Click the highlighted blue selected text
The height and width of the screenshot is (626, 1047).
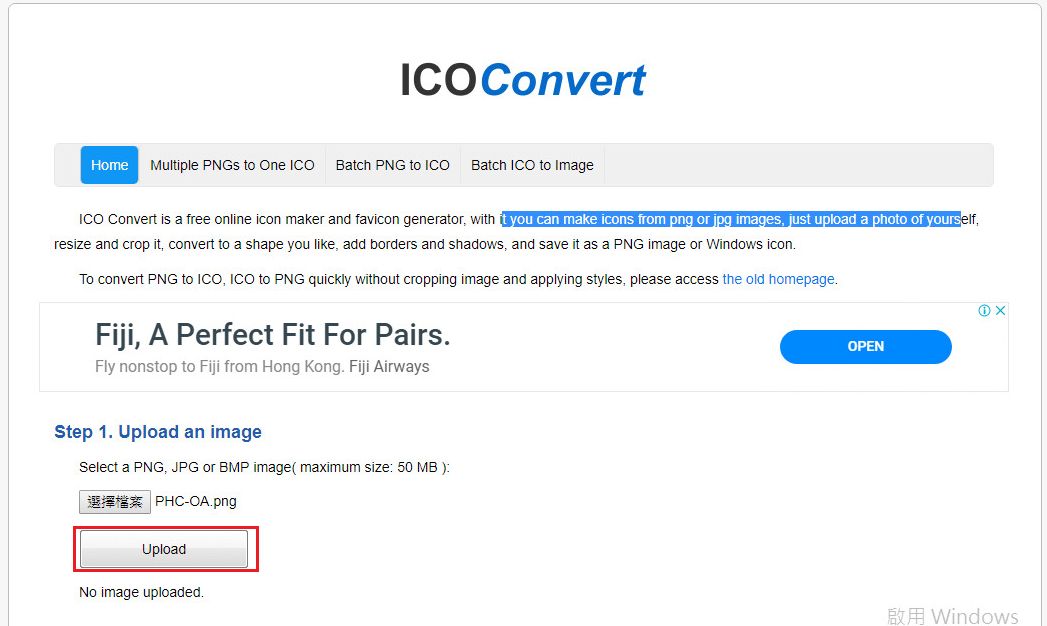pos(730,219)
